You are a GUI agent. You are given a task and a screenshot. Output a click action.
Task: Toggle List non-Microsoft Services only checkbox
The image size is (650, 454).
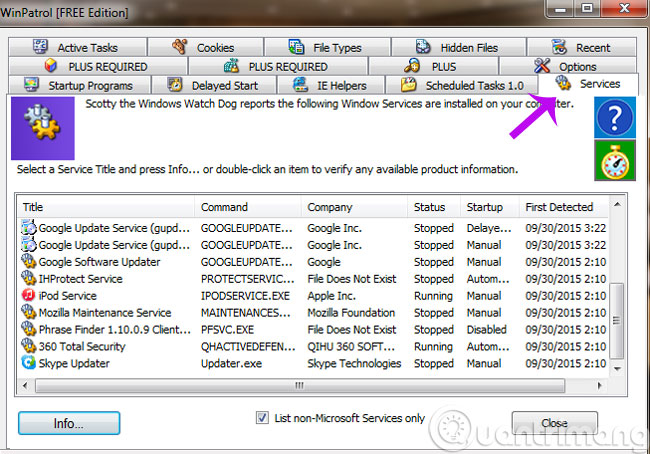262,418
